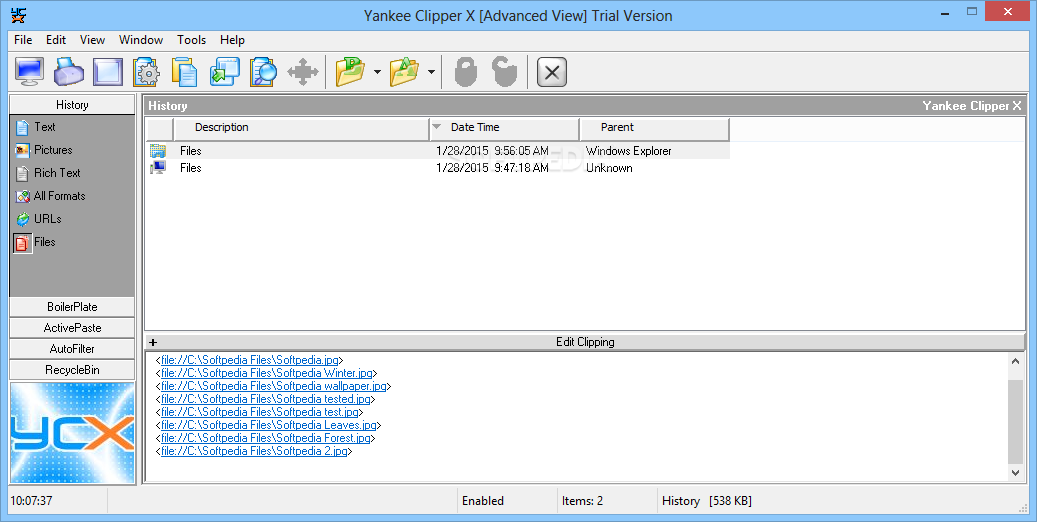Select All Formats filter in sidebar
Image resolution: width=1037 pixels, height=522 pixels.
[50, 196]
